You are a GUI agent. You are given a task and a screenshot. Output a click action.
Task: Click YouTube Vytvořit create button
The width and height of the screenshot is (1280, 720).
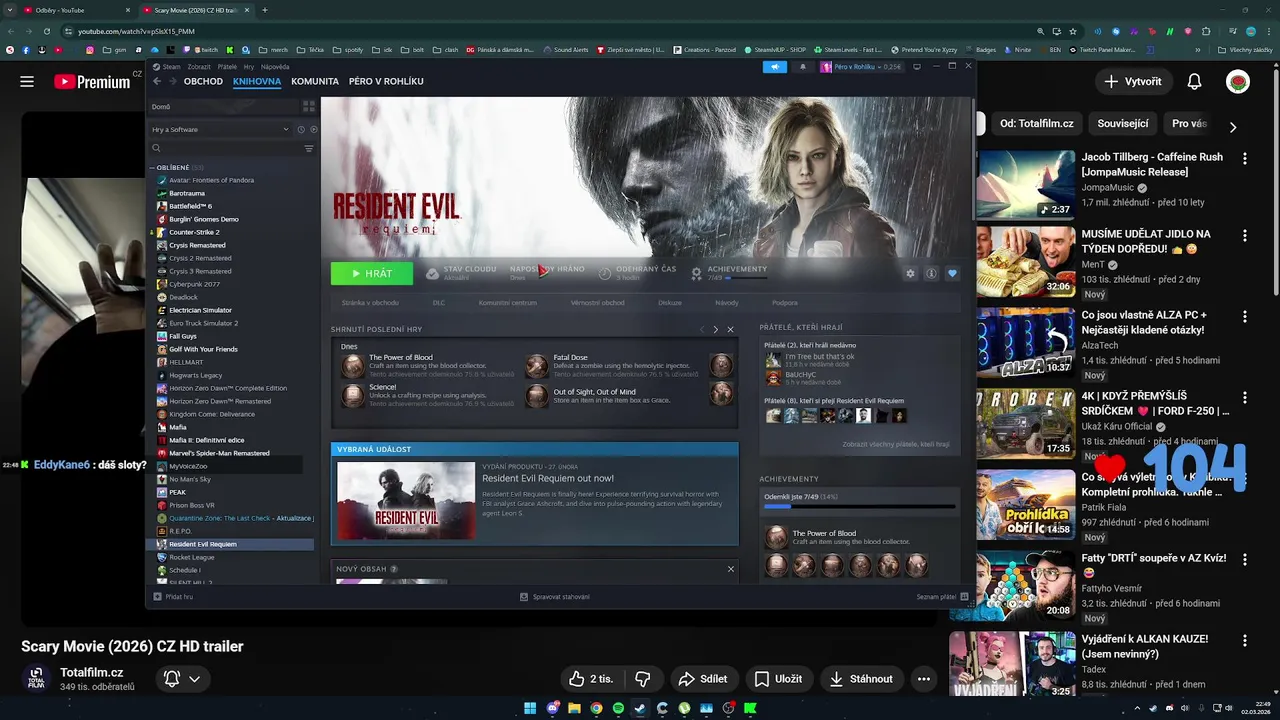click(1133, 81)
